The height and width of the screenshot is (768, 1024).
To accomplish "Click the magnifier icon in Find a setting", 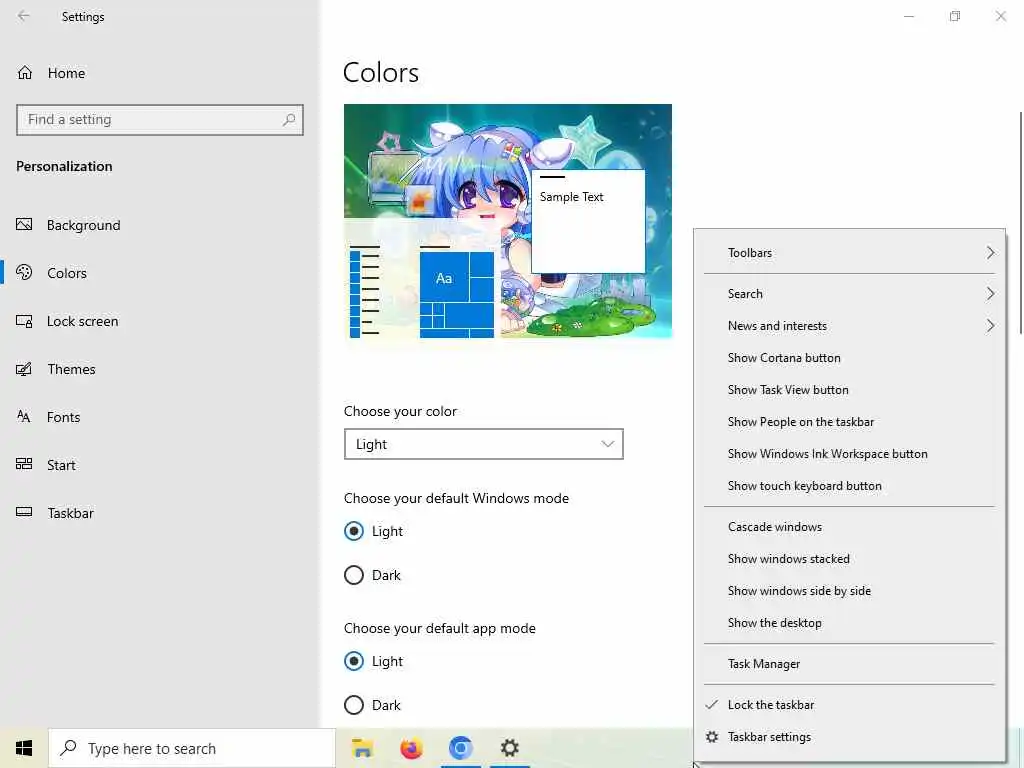I will (x=289, y=120).
